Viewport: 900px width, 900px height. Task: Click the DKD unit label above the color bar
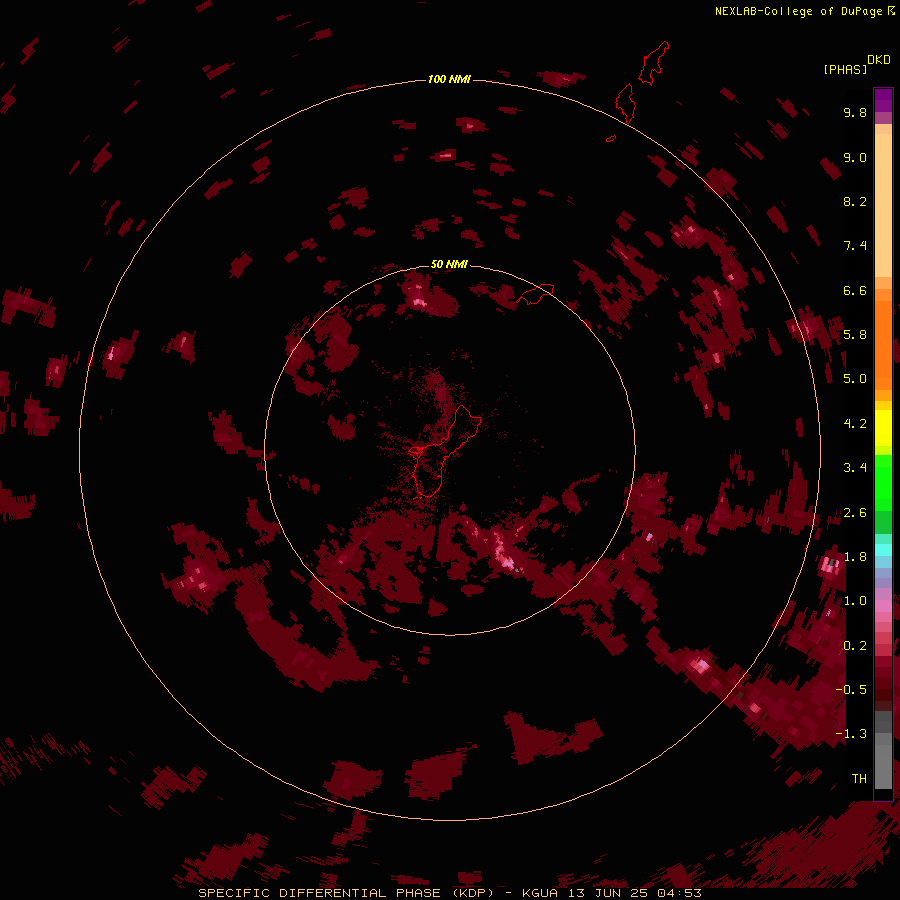point(879,60)
